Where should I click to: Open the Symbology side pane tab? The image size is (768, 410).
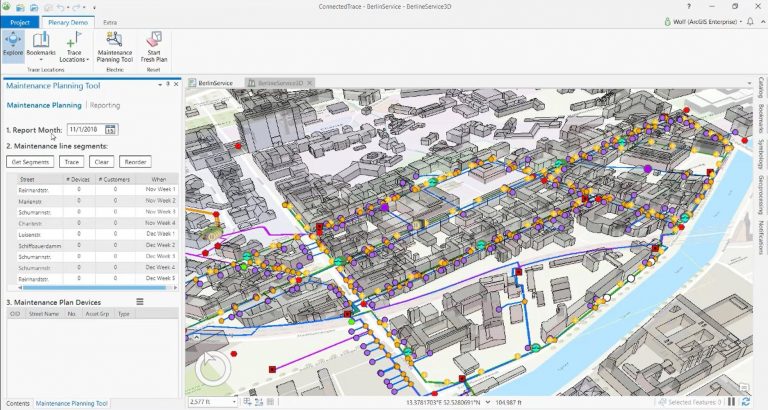click(762, 154)
